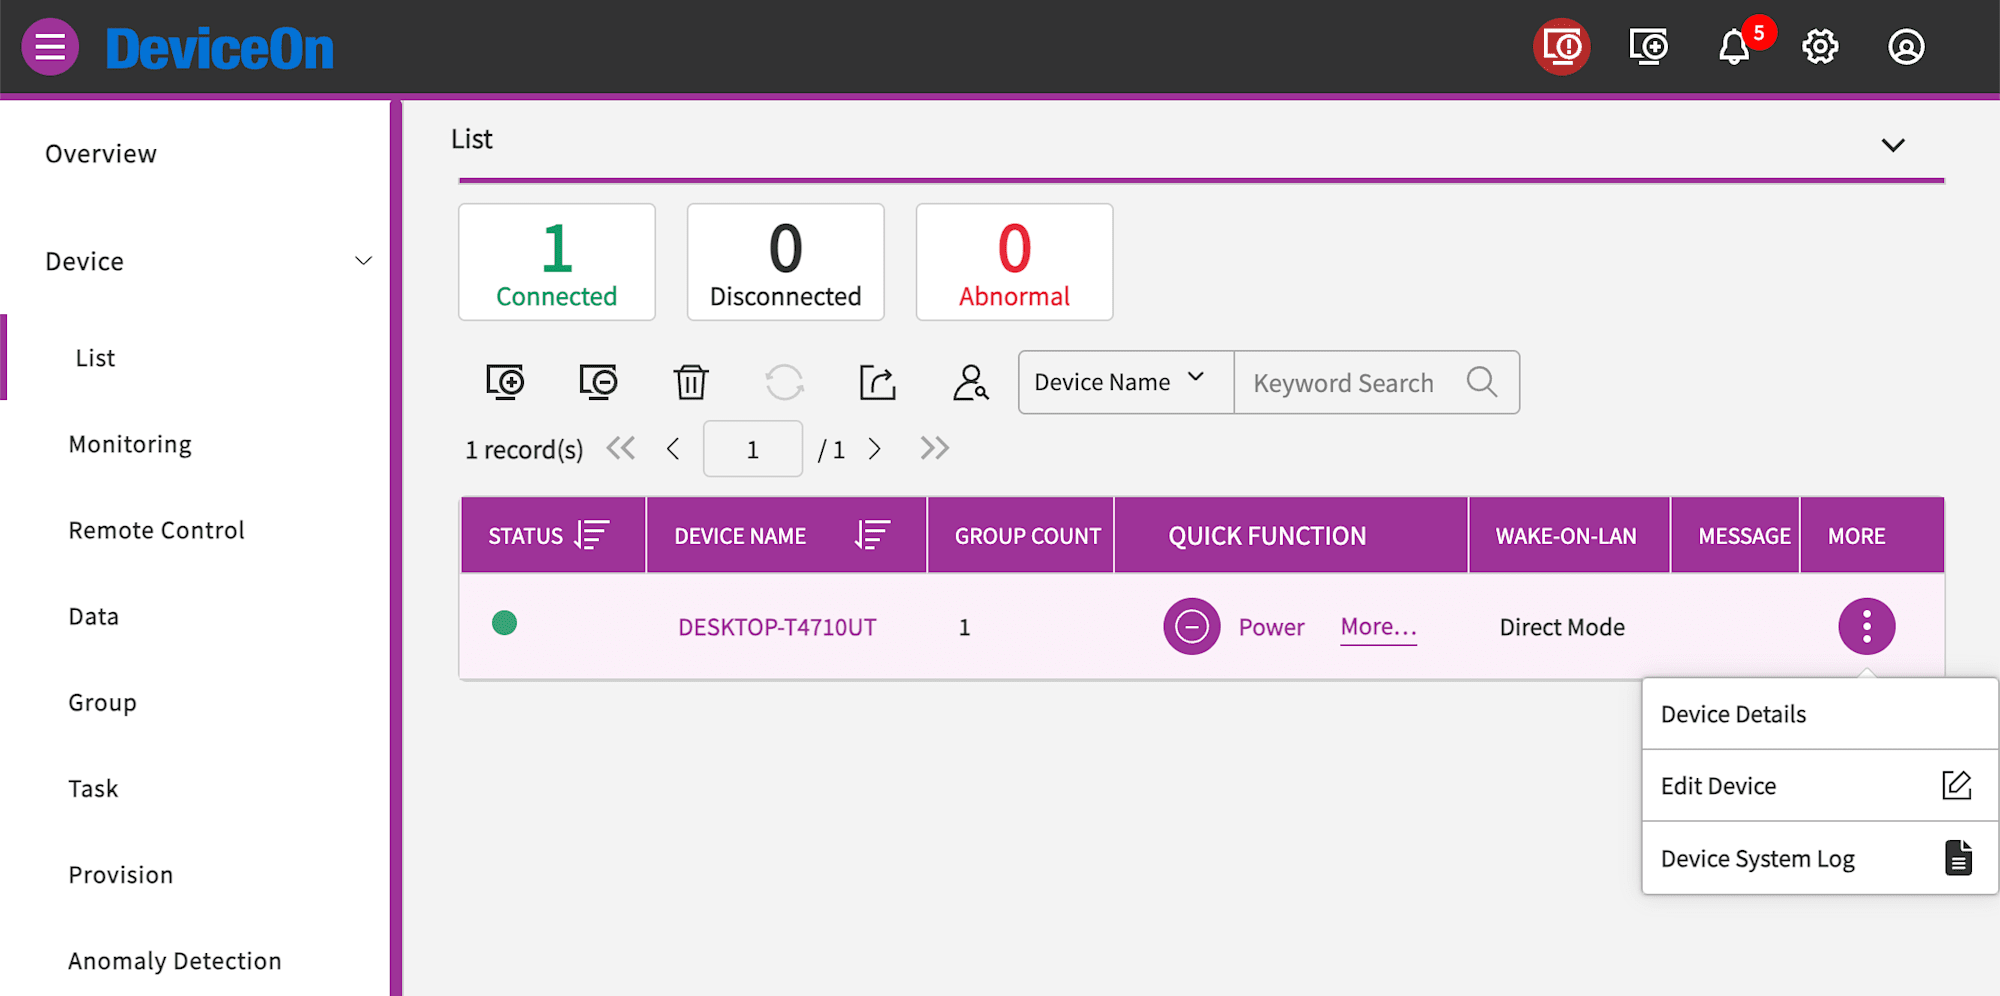Open the notifications bell

[1734, 47]
